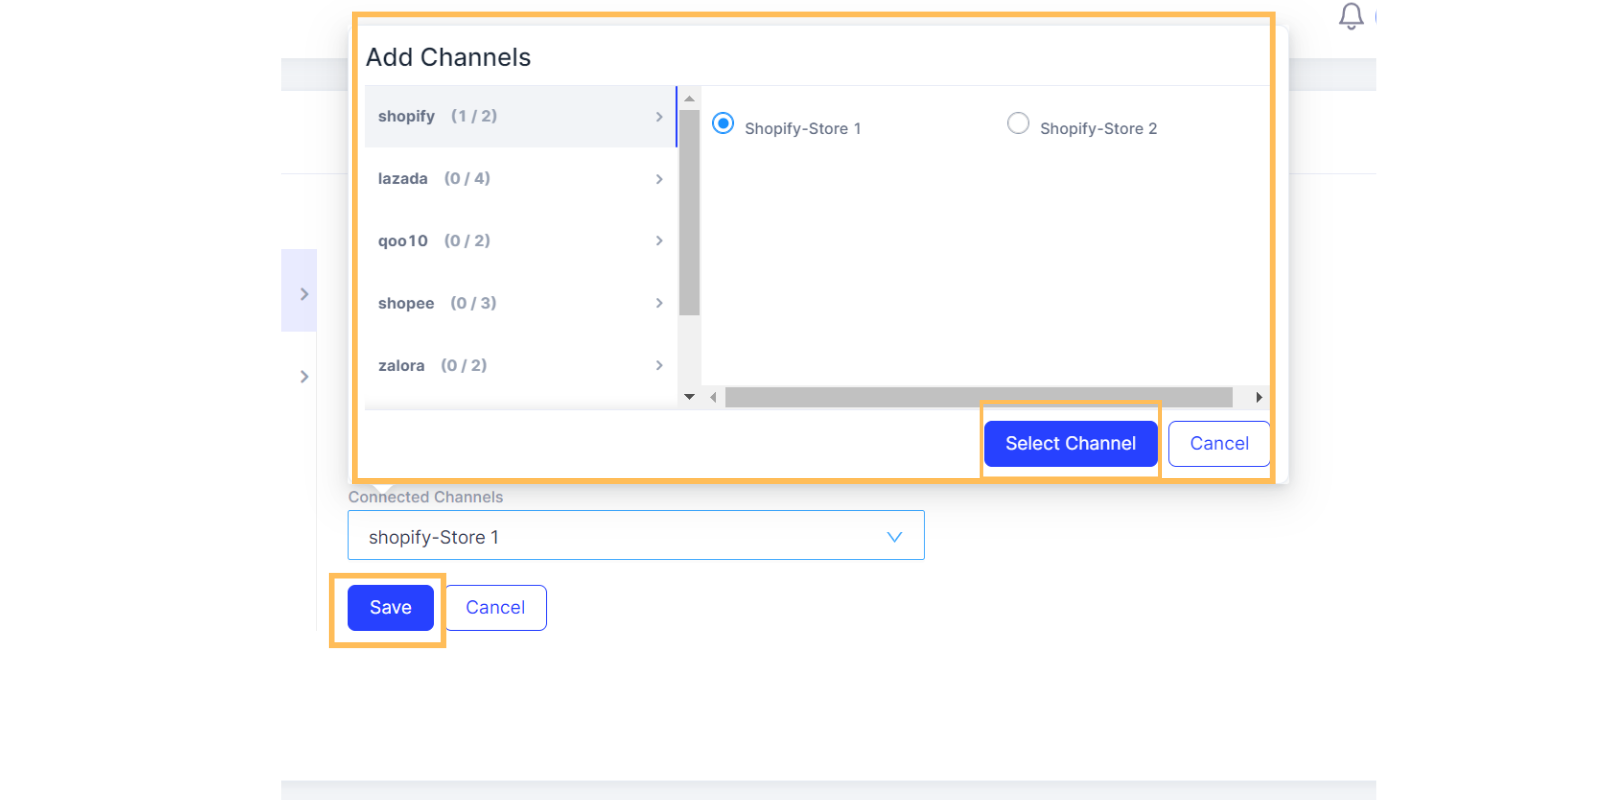This screenshot has height=800, width=1600.
Task: Click the Connected Channels label
Action: (426, 497)
